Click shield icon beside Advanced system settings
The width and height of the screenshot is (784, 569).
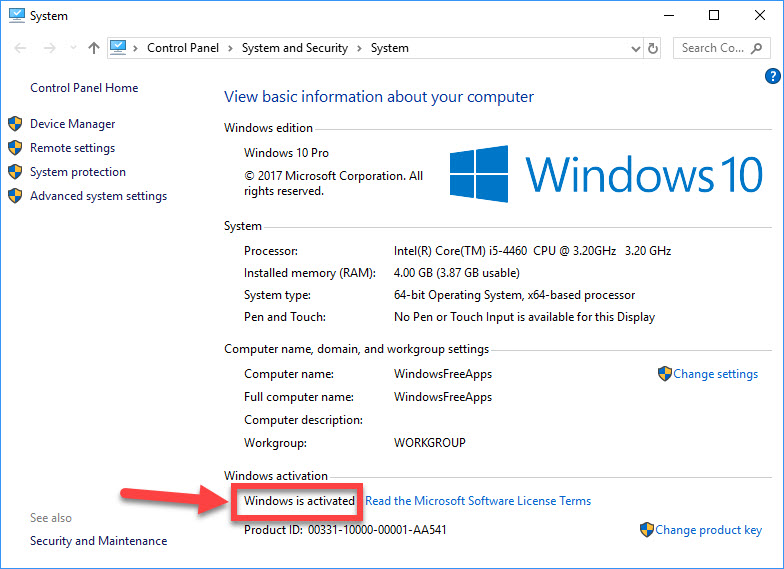click(16, 196)
